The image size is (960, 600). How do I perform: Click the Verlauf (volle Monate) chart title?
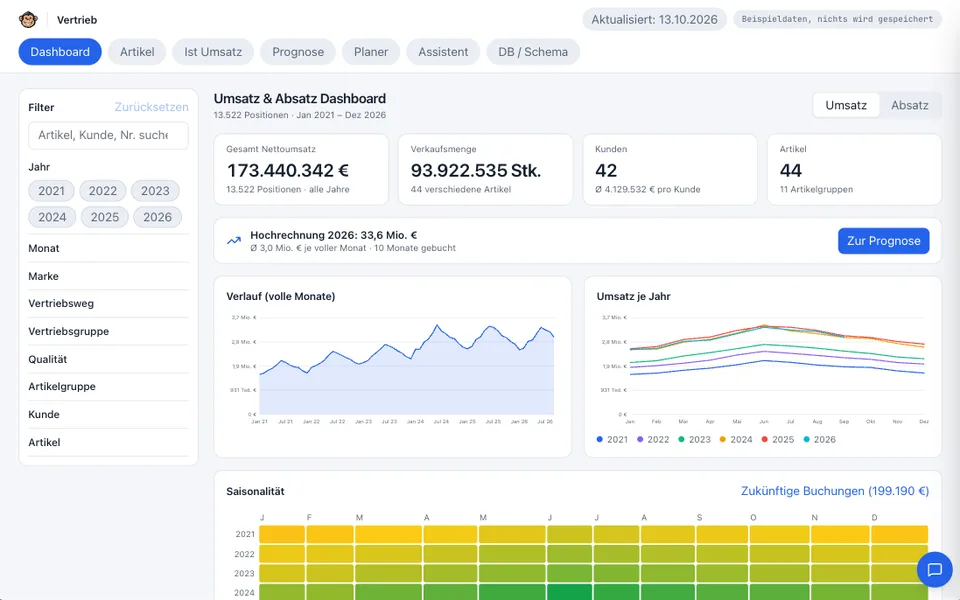[x=281, y=296]
